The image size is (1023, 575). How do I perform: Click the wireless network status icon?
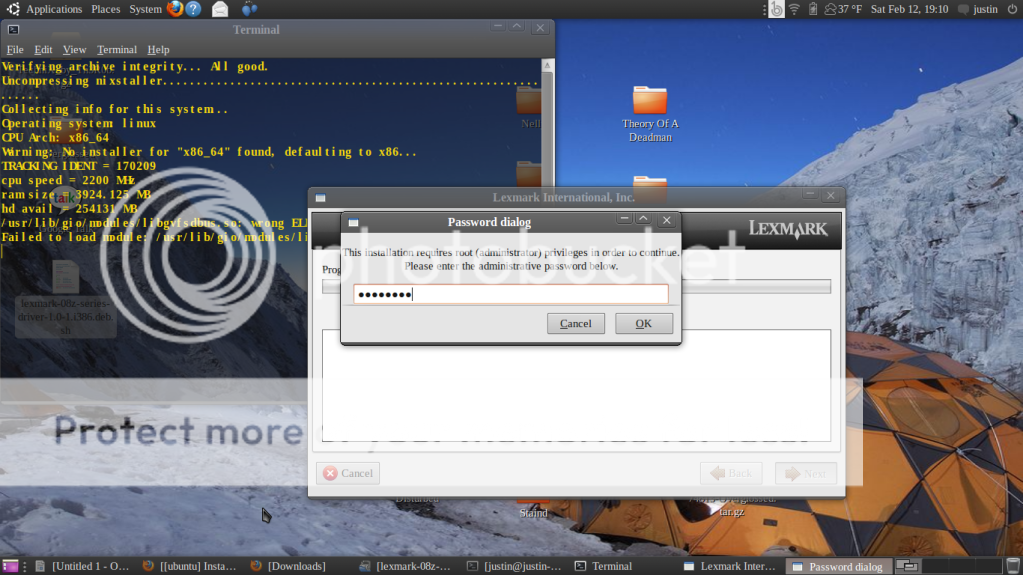(x=794, y=9)
